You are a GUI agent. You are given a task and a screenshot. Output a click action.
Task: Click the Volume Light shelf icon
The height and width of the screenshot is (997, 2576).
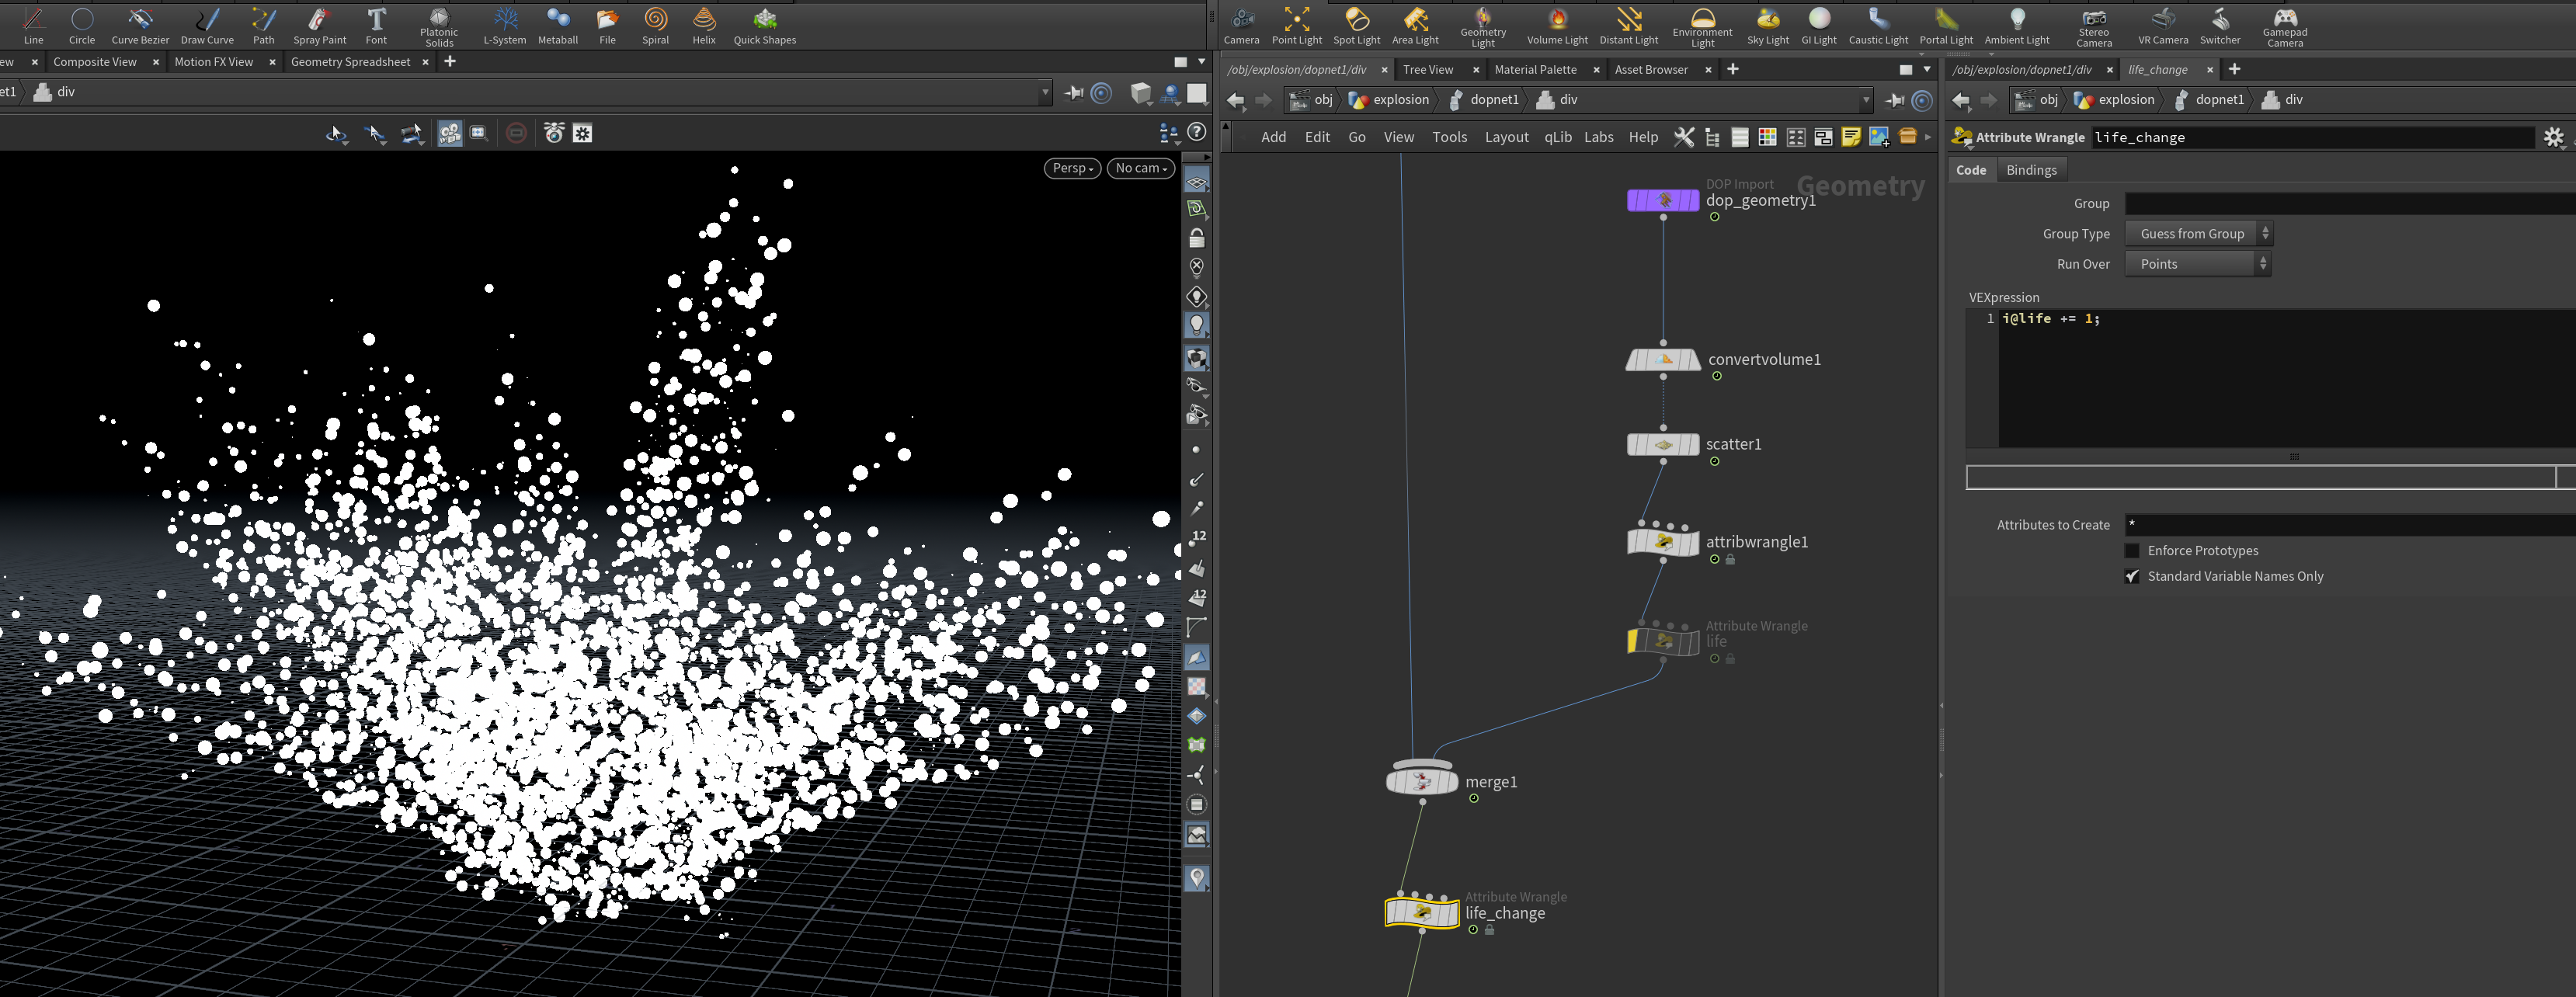(x=1557, y=26)
